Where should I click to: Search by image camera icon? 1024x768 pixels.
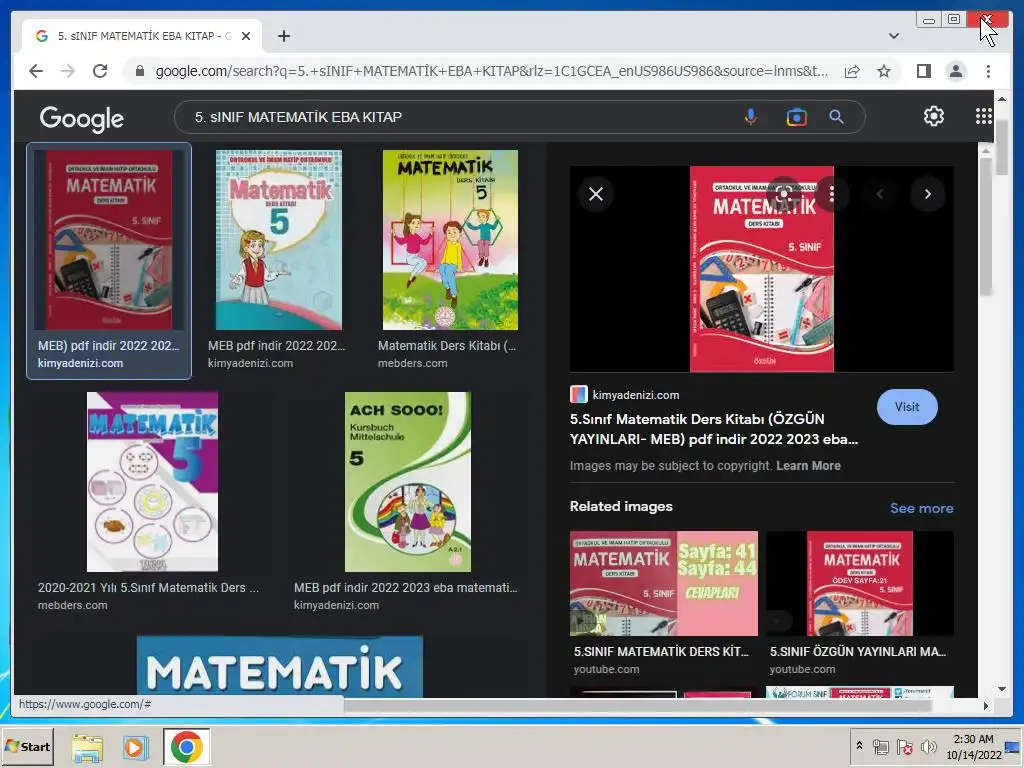[796, 117]
